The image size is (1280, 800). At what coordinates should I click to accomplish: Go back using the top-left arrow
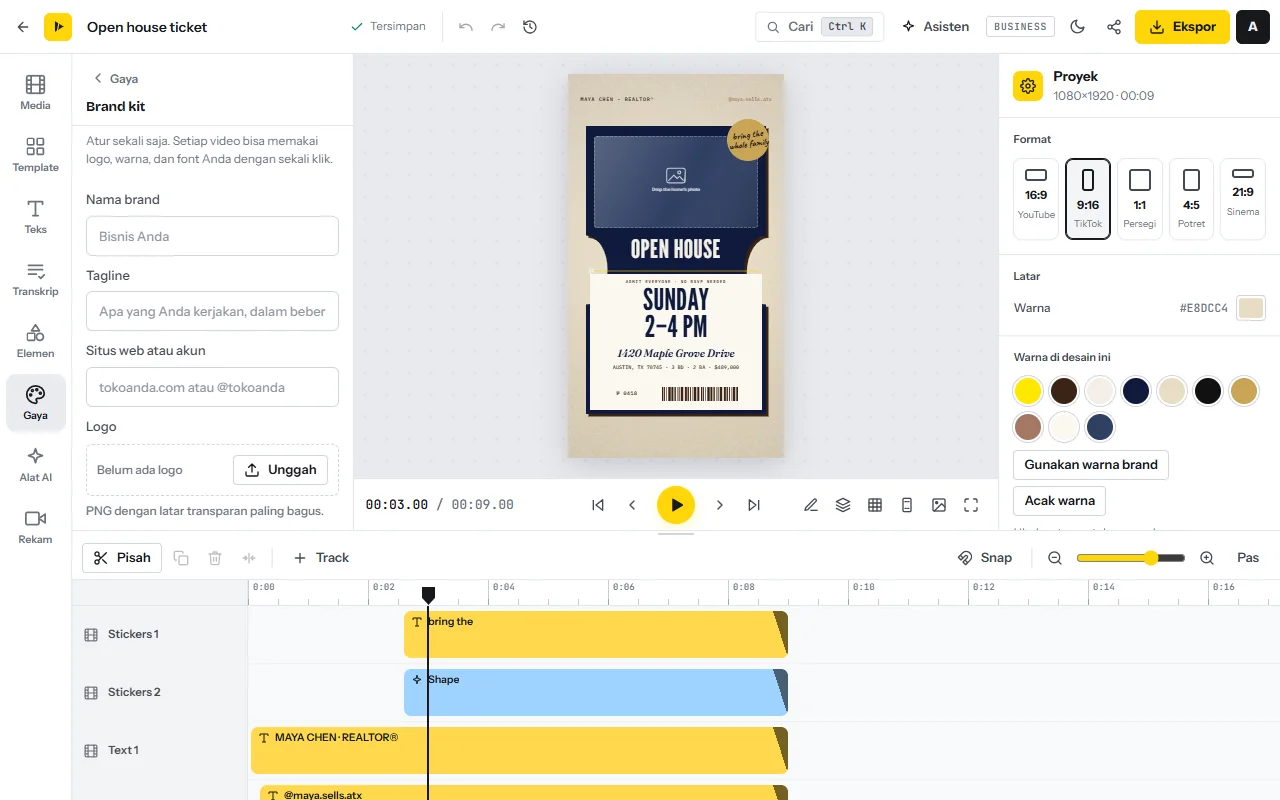(23, 27)
